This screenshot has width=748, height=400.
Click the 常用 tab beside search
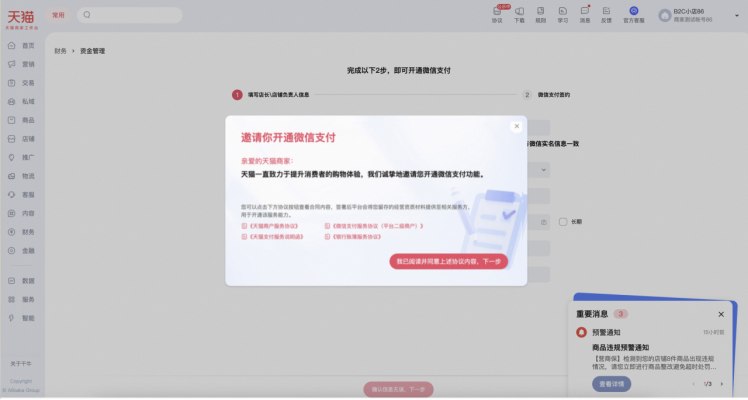(x=58, y=15)
